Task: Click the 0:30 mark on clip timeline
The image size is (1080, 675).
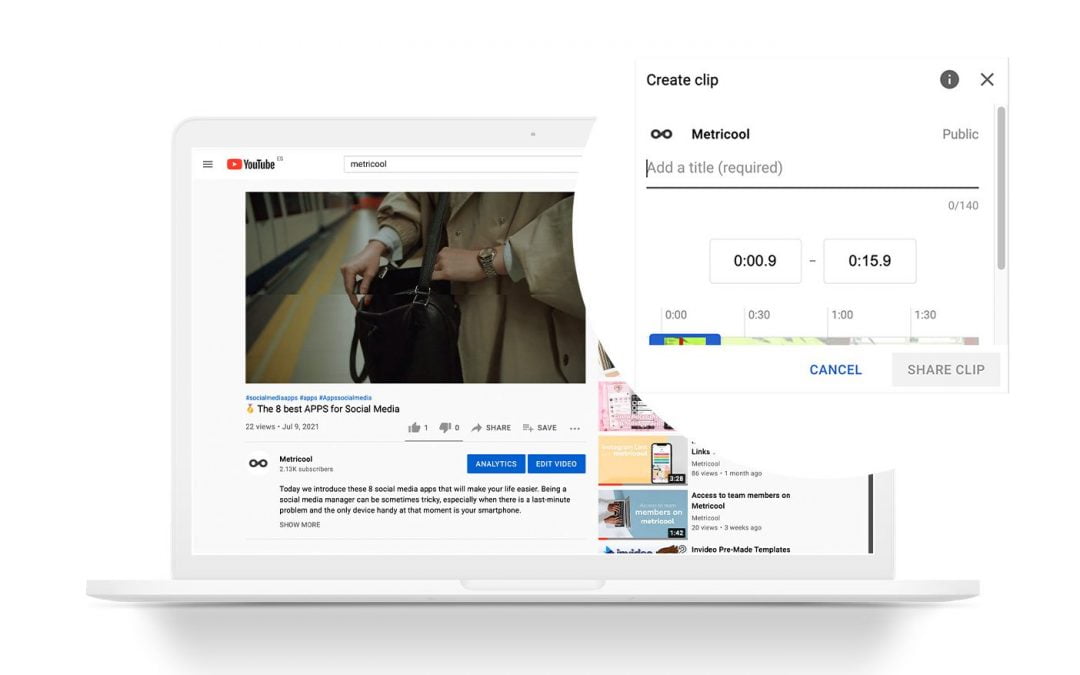Action: click(x=758, y=315)
